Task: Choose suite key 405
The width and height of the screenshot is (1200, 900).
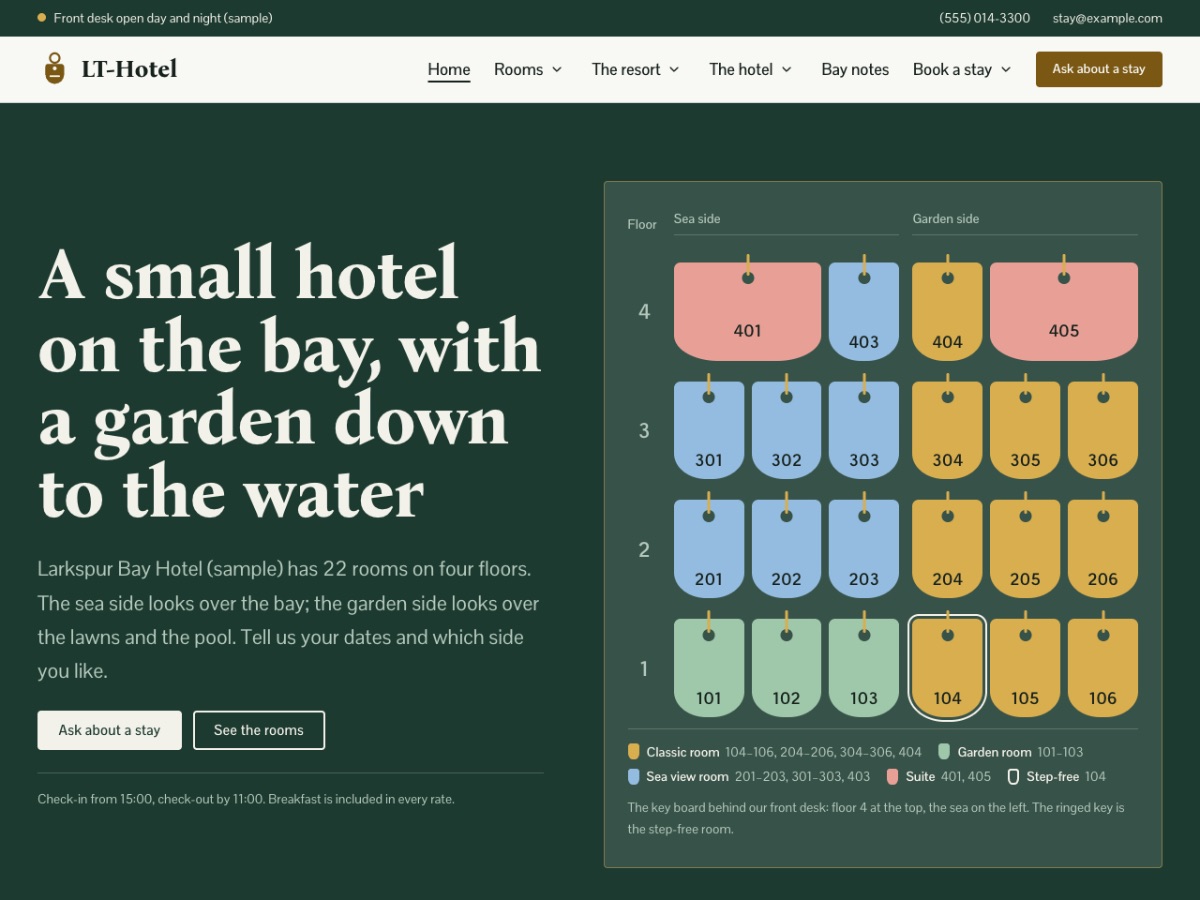Action: [1064, 311]
